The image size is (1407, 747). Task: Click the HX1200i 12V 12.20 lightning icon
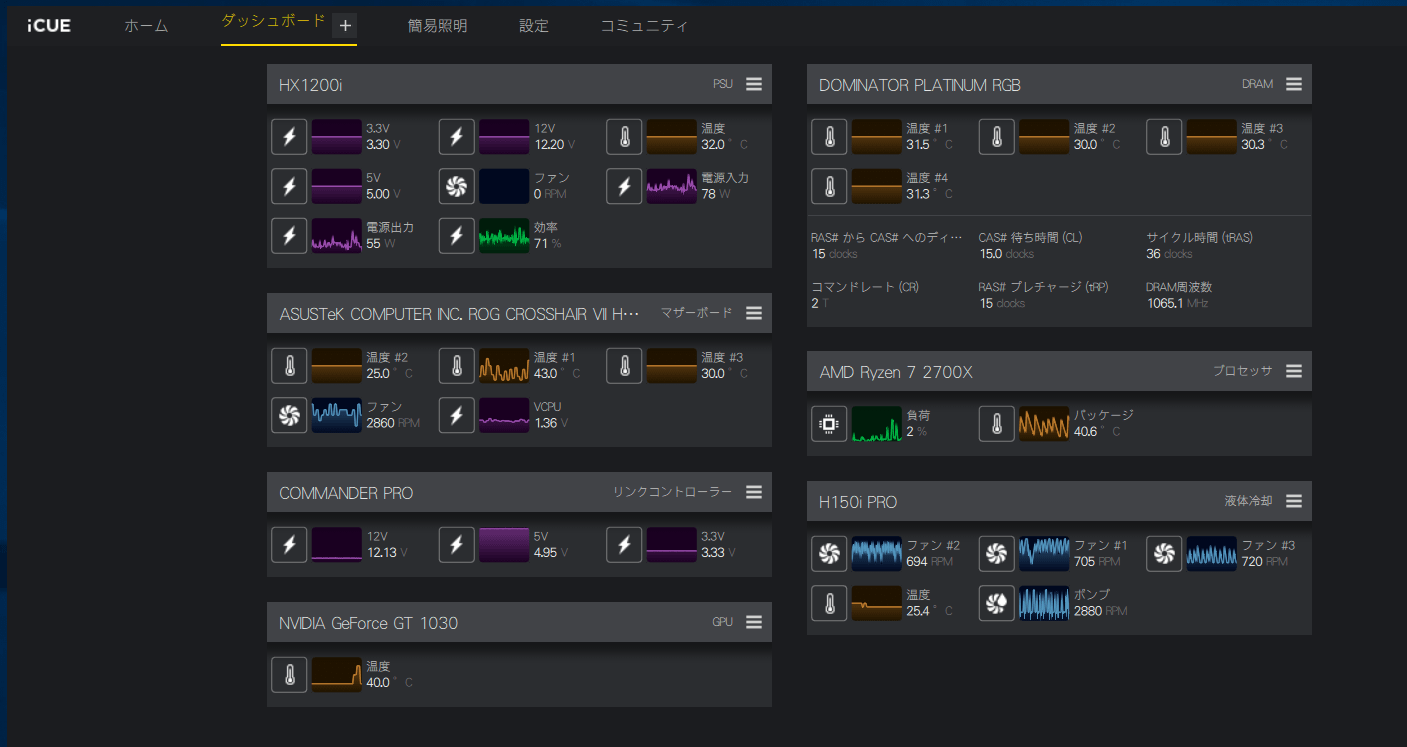[457, 136]
